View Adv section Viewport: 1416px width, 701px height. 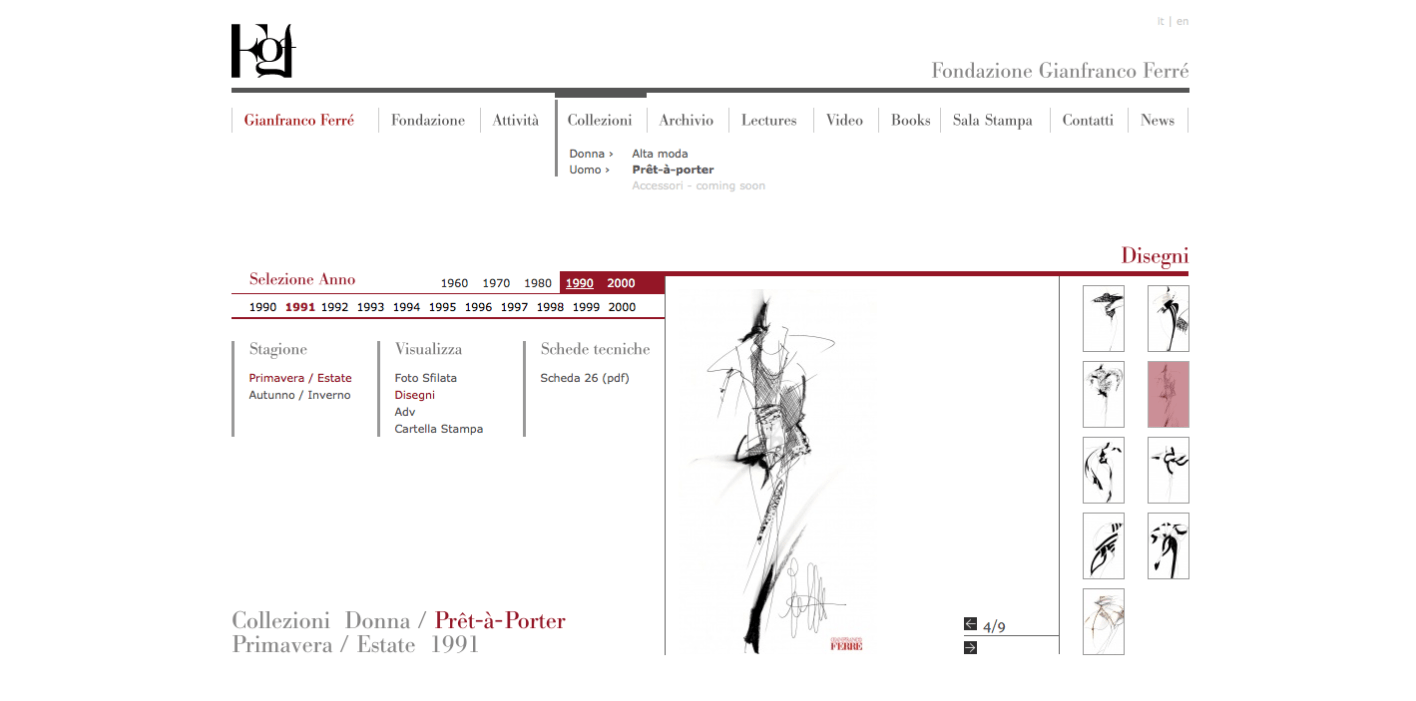click(x=405, y=413)
